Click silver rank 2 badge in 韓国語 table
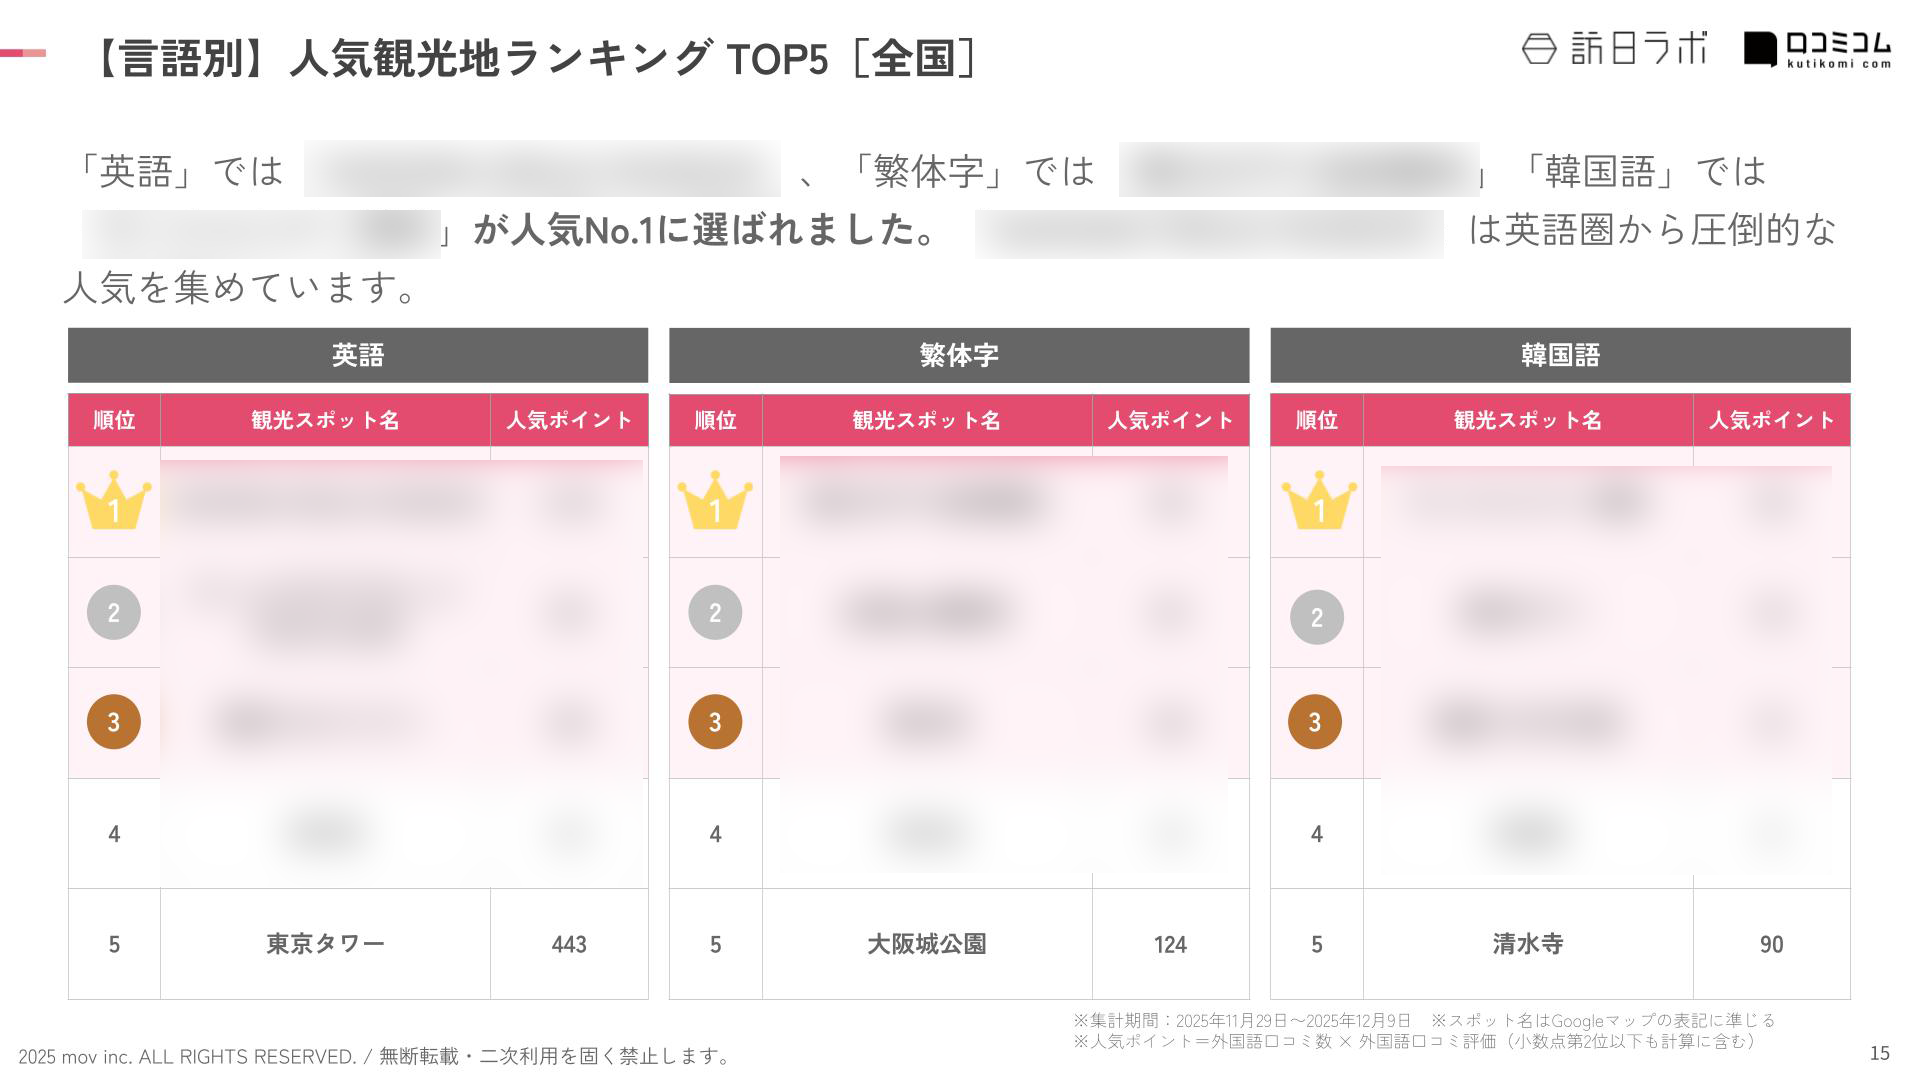This screenshot has width=1919, height=1080. (x=1316, y=617)
